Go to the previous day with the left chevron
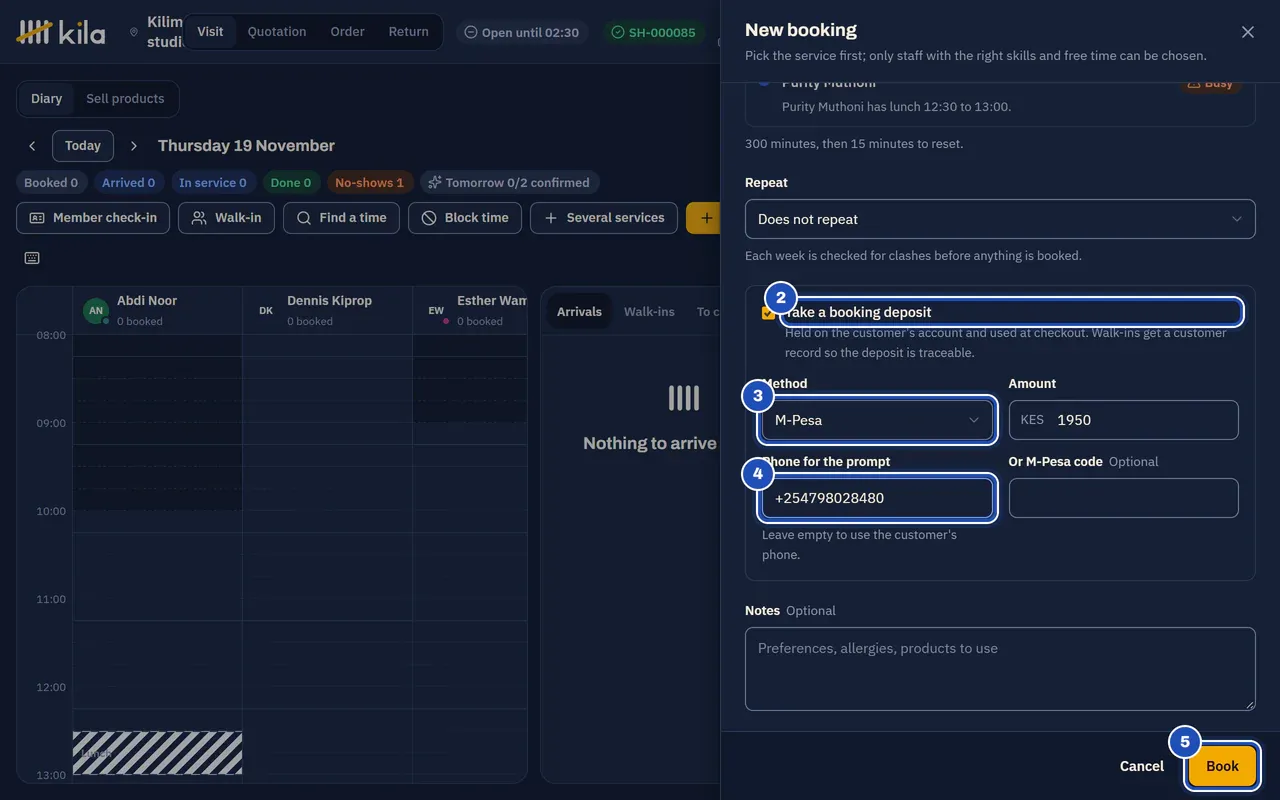This screenshot has width=1280, height=800. 32,146
